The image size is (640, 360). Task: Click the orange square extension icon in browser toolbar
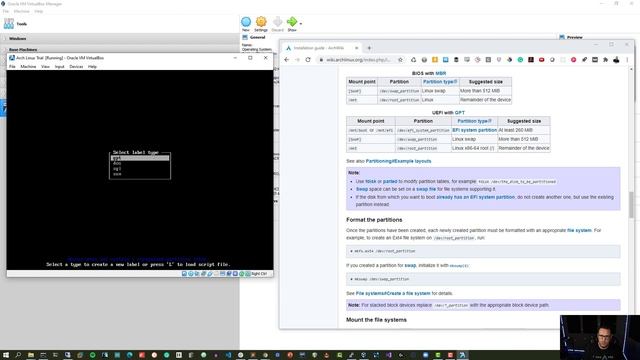[x=435, y=60]
